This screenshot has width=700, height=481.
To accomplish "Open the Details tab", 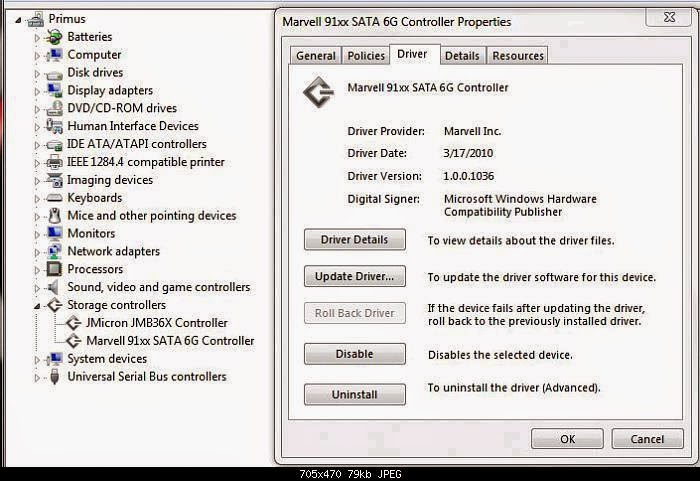I will pyautogui.click(x=462, y=56).
